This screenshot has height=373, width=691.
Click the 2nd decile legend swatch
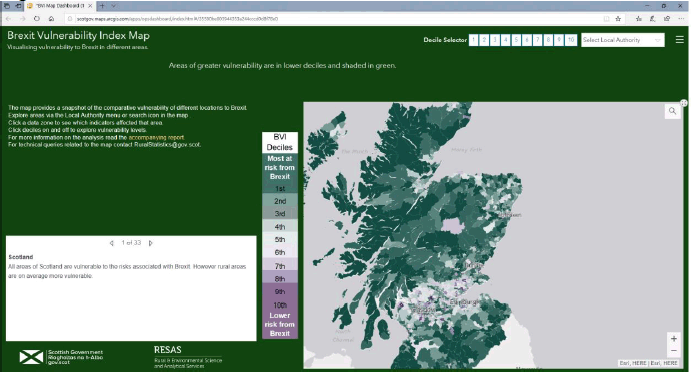click(280, 201)
